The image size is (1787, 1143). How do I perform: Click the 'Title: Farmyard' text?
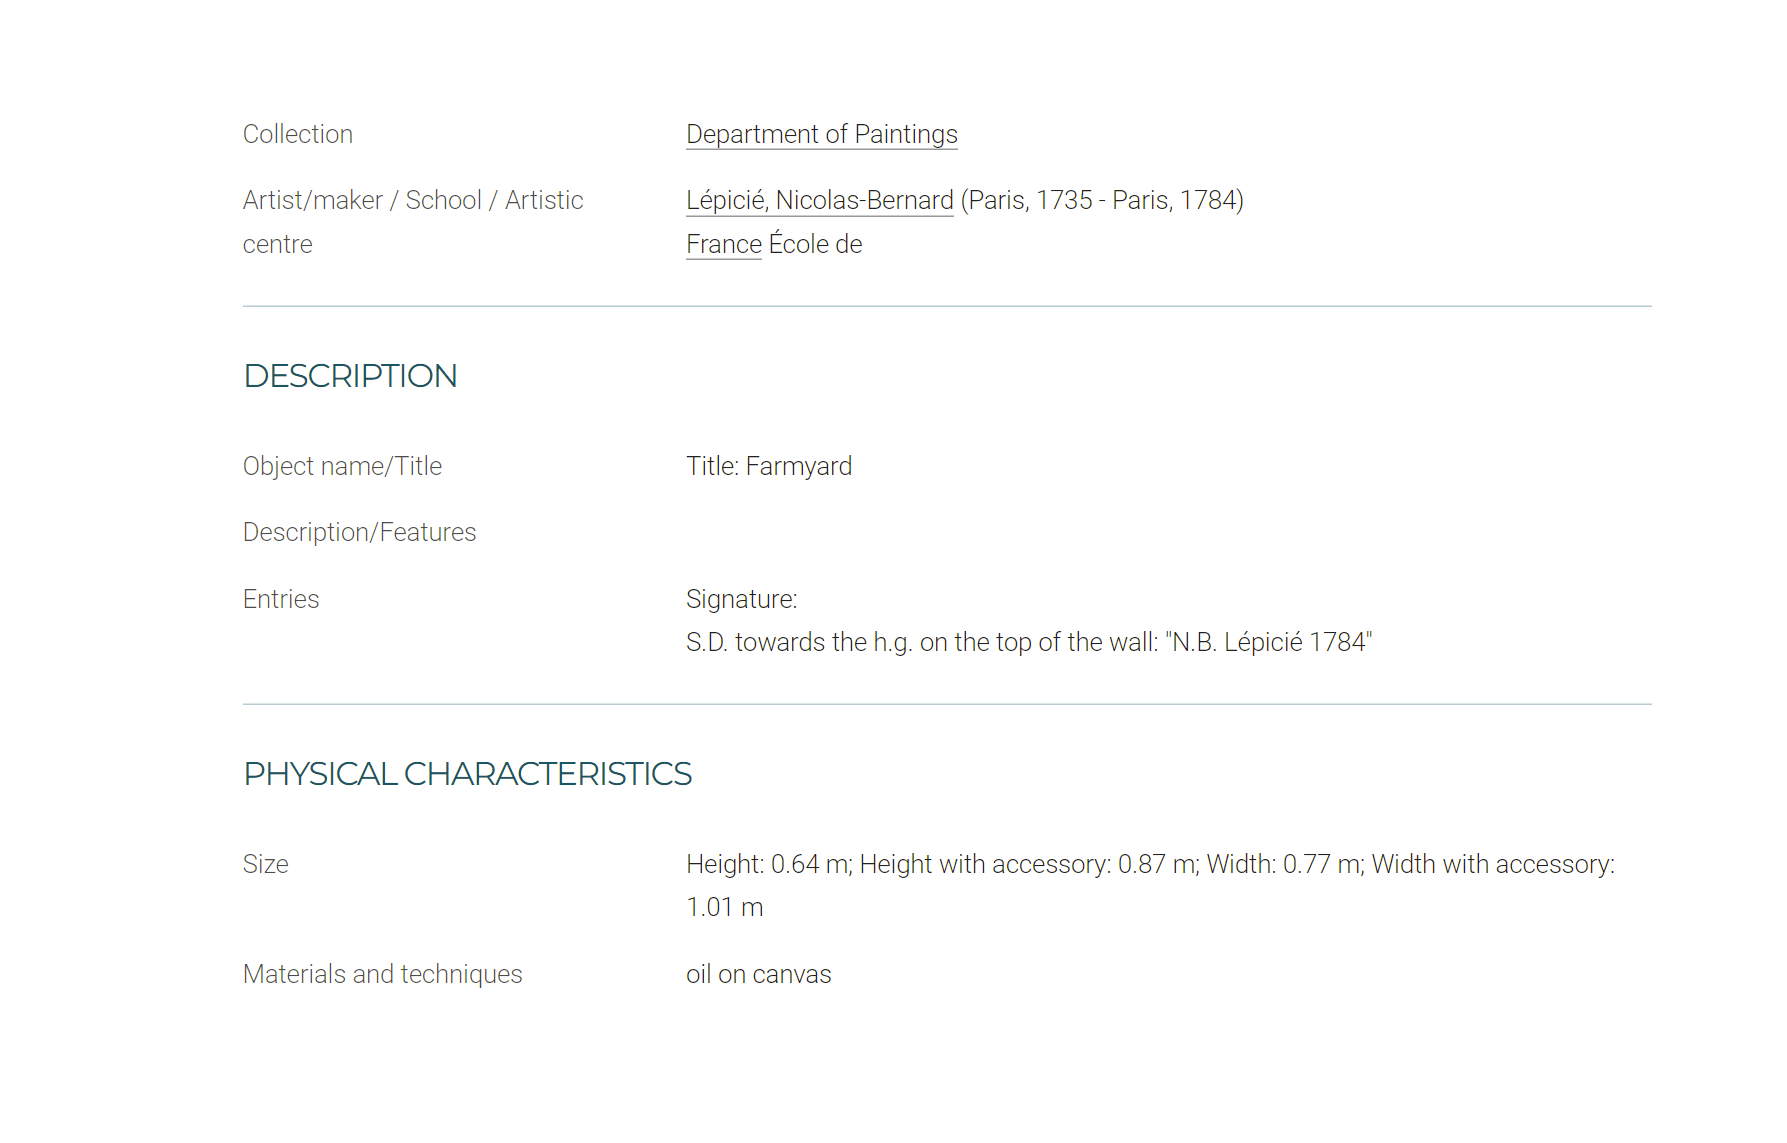768,466
